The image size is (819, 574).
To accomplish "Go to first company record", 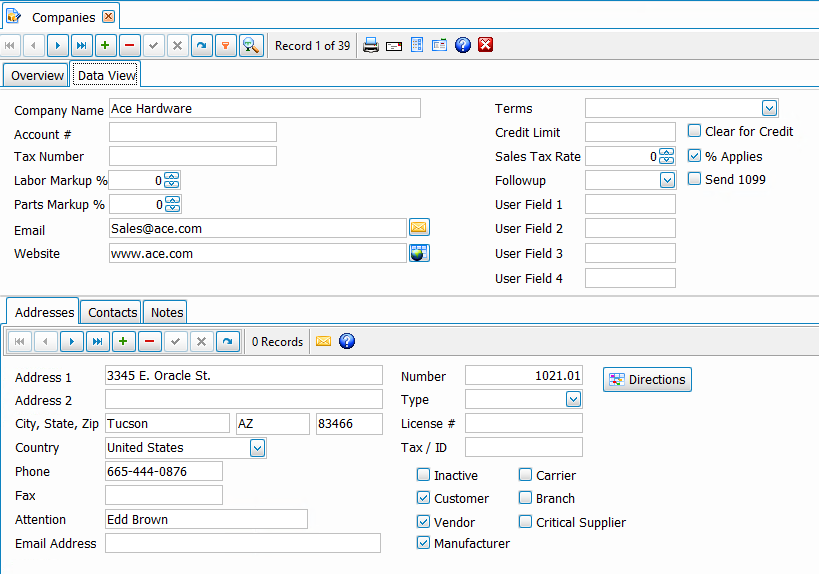I will point(10,45).
